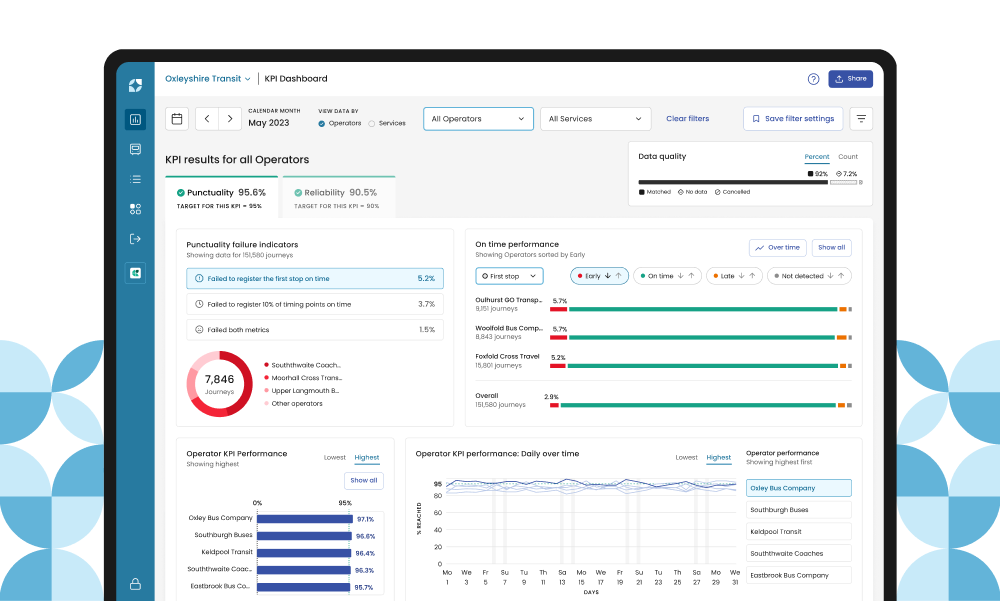Sort Not detected ascending arrow
Viewport: 1000px width, 602px height.
click(x=841, y=276)
